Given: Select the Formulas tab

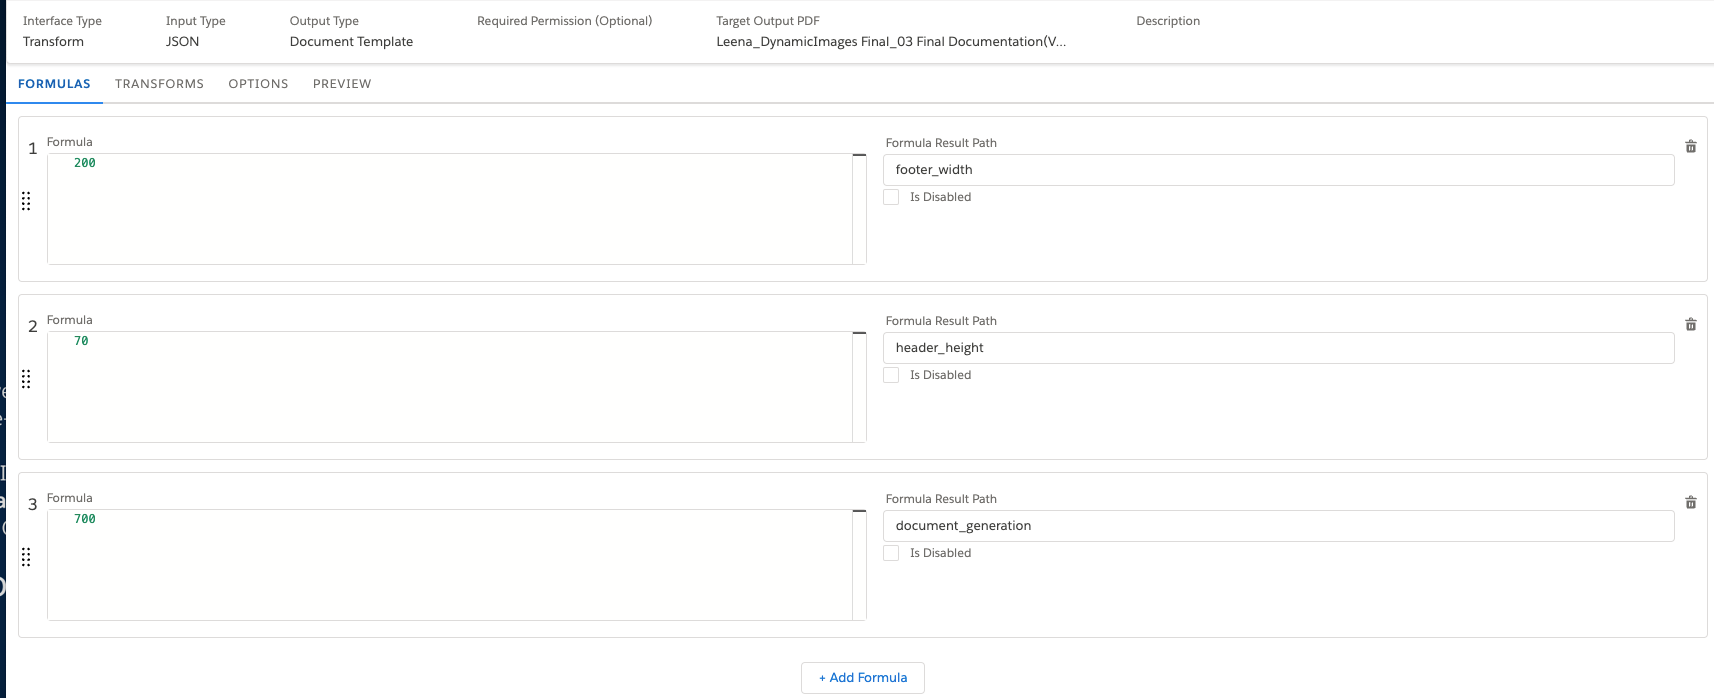Looking at the screenshot, I should [54, 84].
